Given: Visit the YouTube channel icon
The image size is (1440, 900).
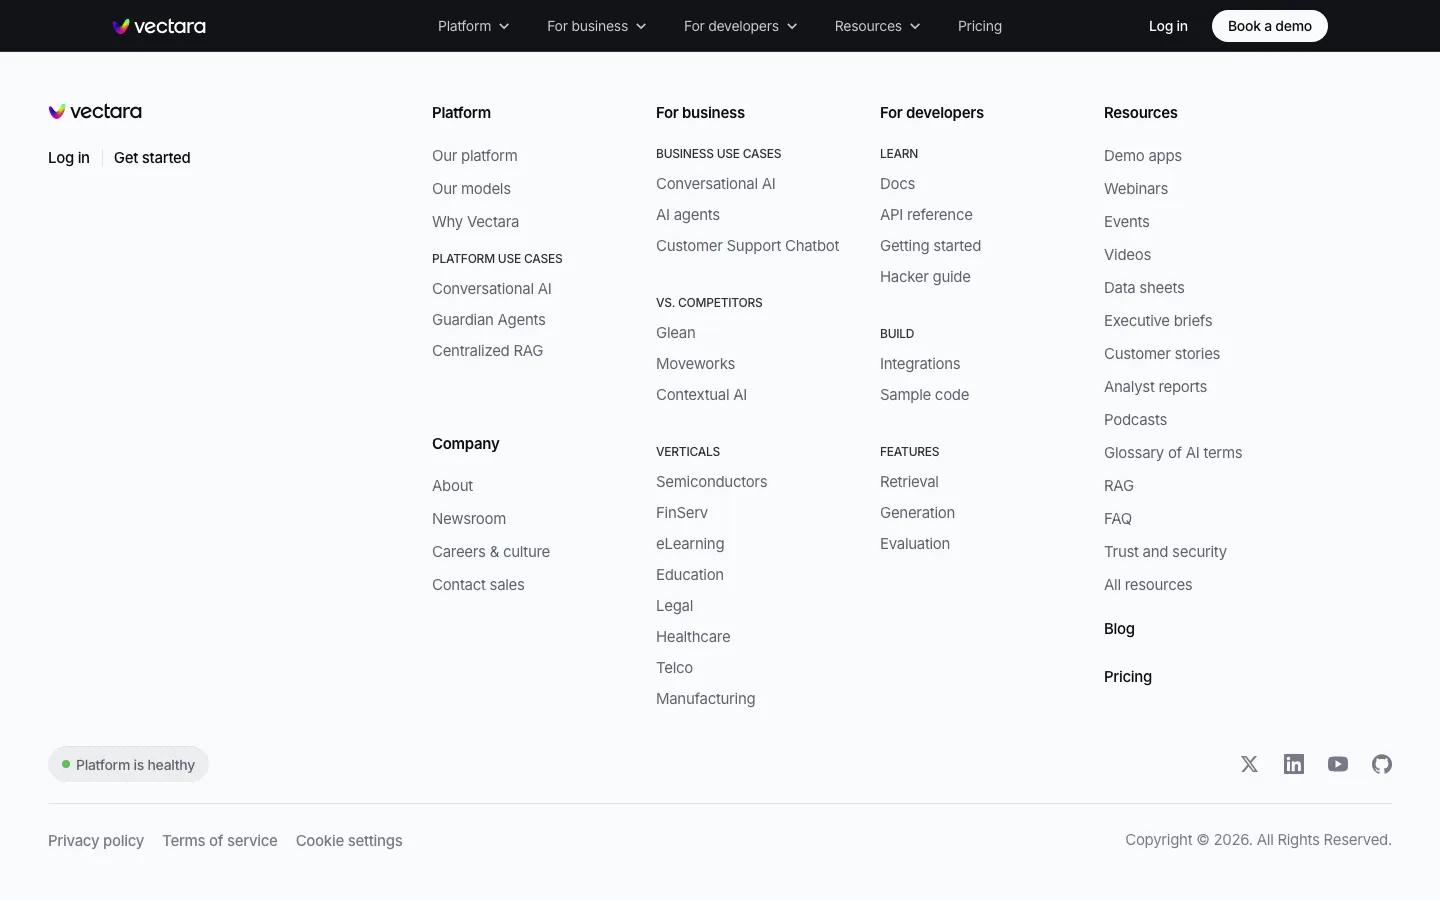Looking at the screenshot, I should 1338,764.
